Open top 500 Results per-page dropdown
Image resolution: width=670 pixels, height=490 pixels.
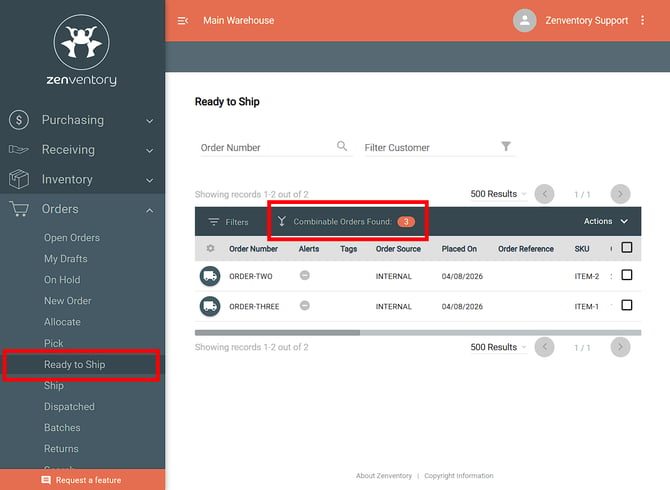click(x=498, y=194)
